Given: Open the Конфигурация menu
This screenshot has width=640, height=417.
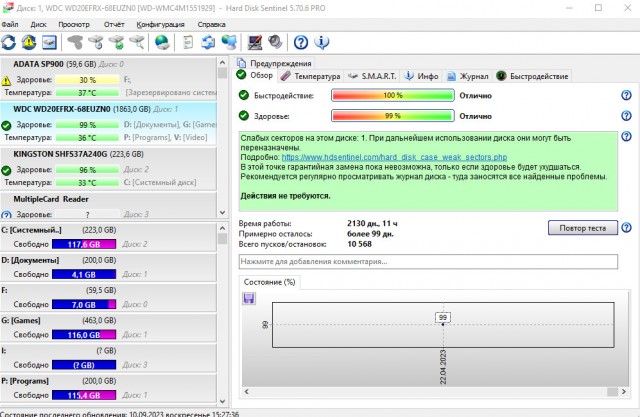Looking at the screenshot, I should tap(160, 24).
